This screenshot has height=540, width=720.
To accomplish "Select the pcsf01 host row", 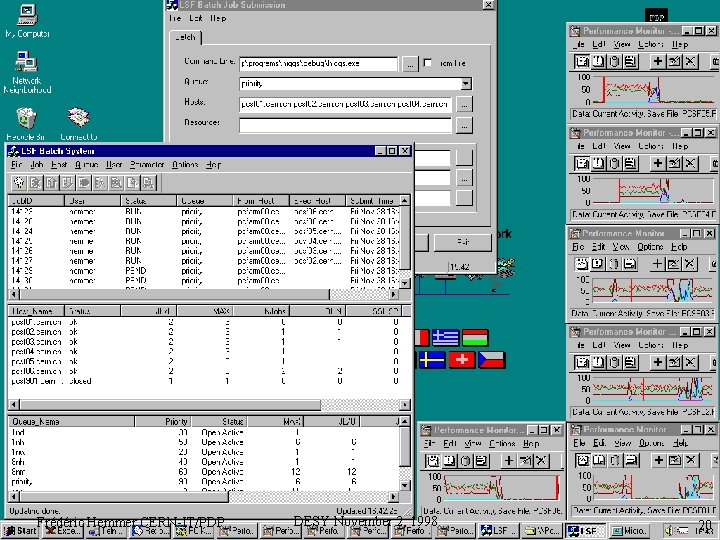I will 204,322.
